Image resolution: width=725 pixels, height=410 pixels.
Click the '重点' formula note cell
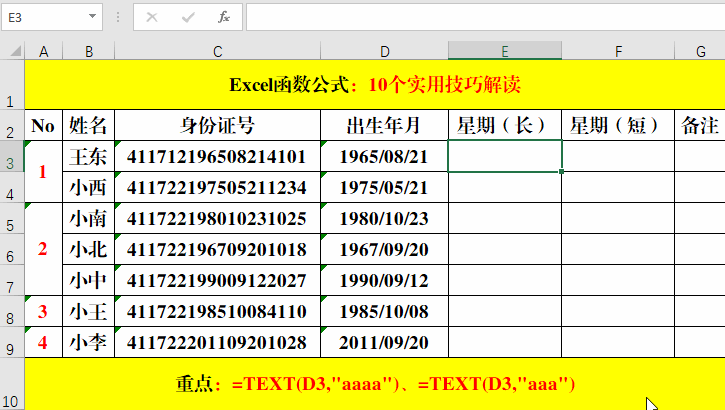(x=375, y=384)
